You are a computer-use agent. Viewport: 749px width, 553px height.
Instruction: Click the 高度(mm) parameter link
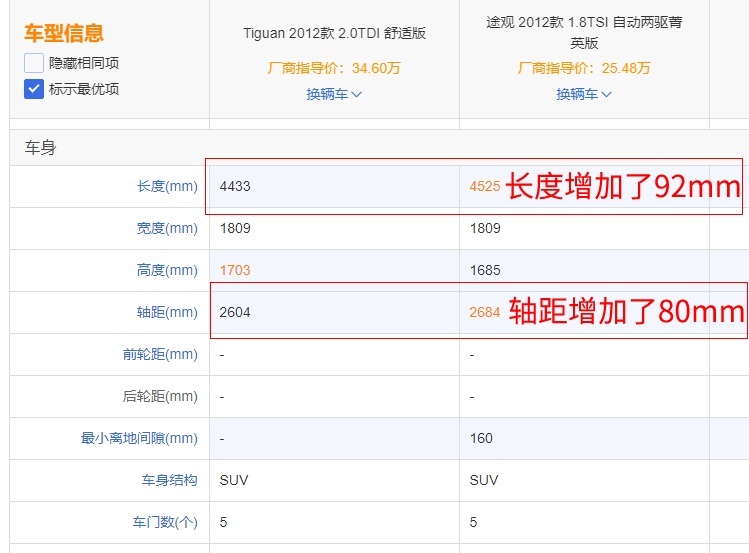coord(167,270)
